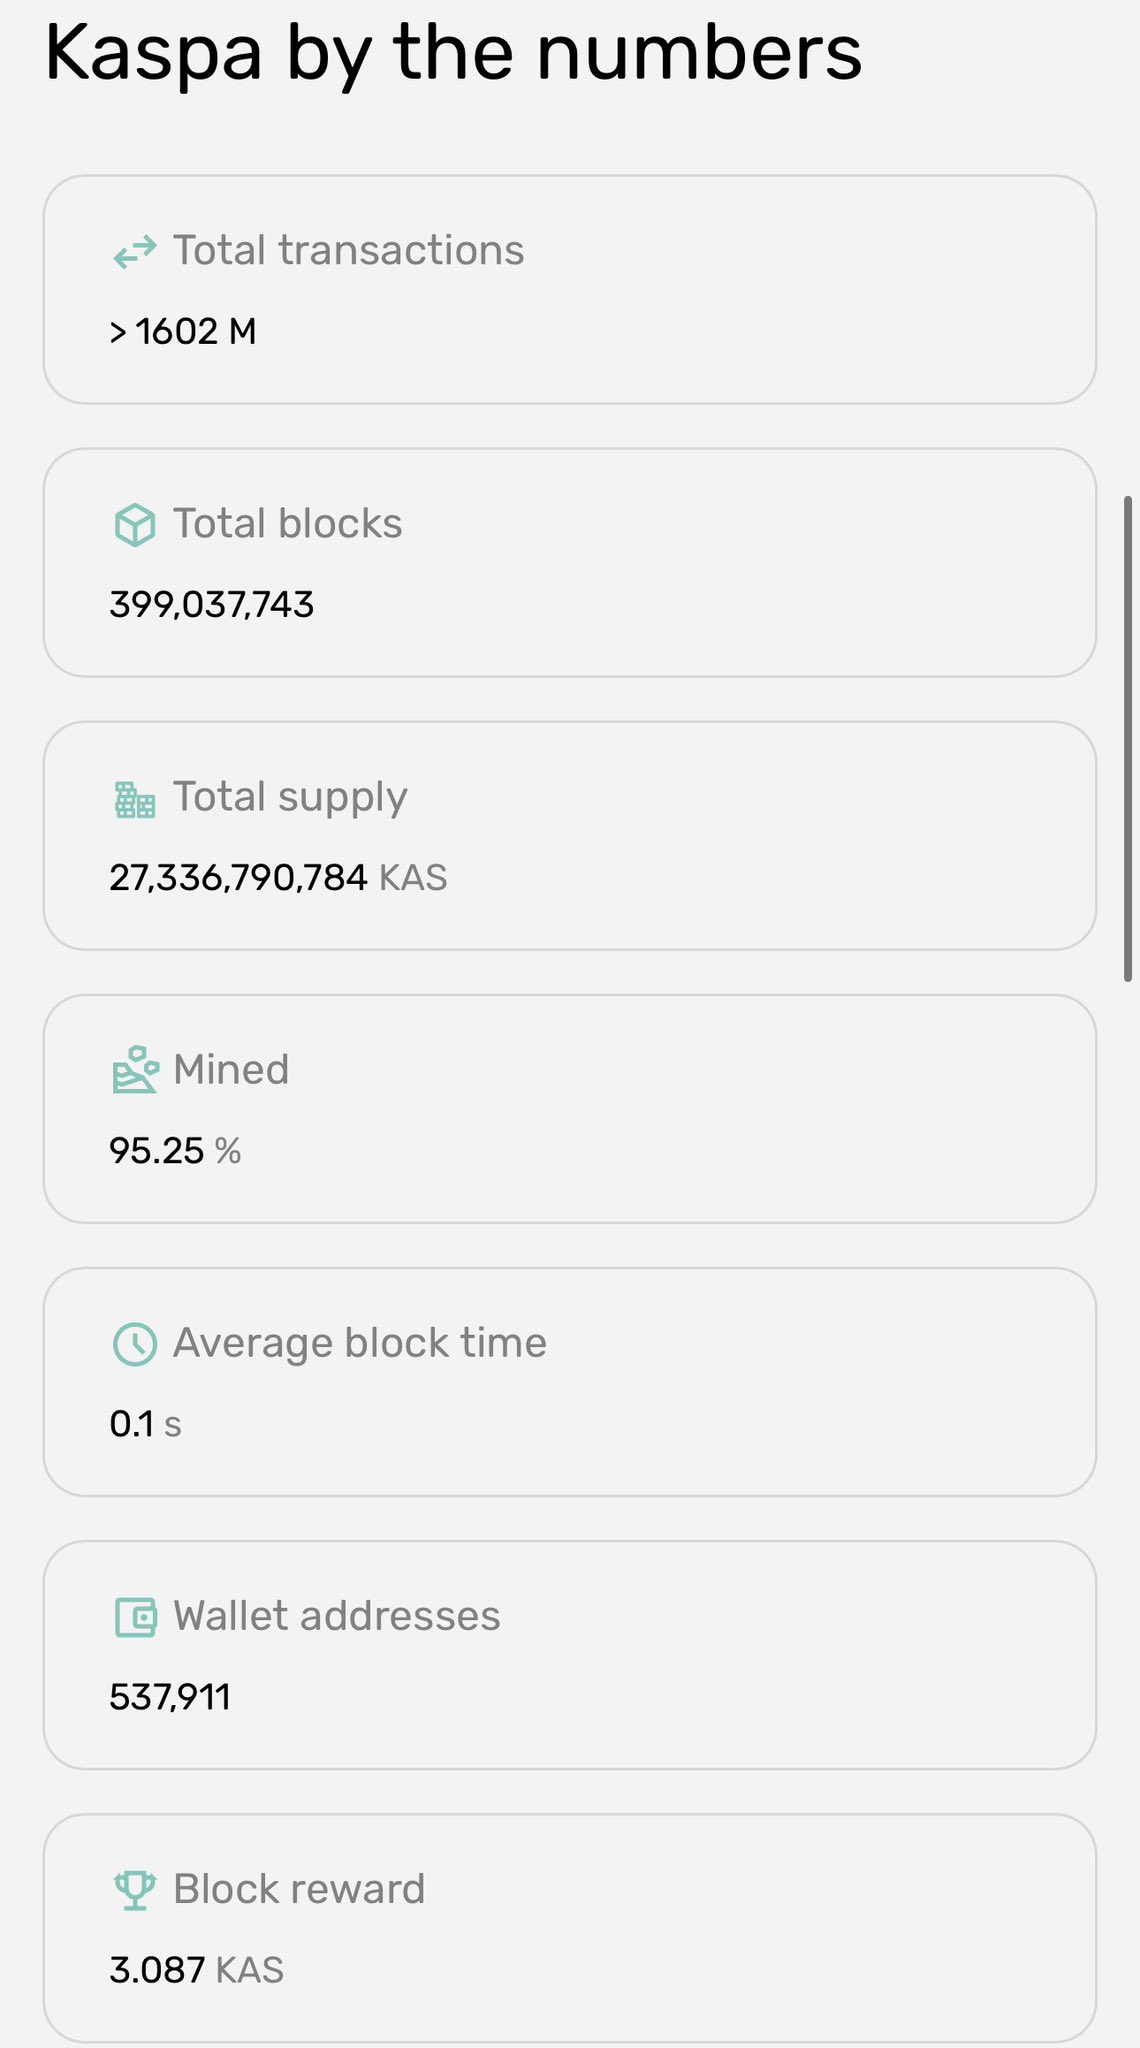This screenshot has height=2048, width=1140.
Task: Click the Average block time clock icon
Action: pyautogui.click(x=135, y=1344)
